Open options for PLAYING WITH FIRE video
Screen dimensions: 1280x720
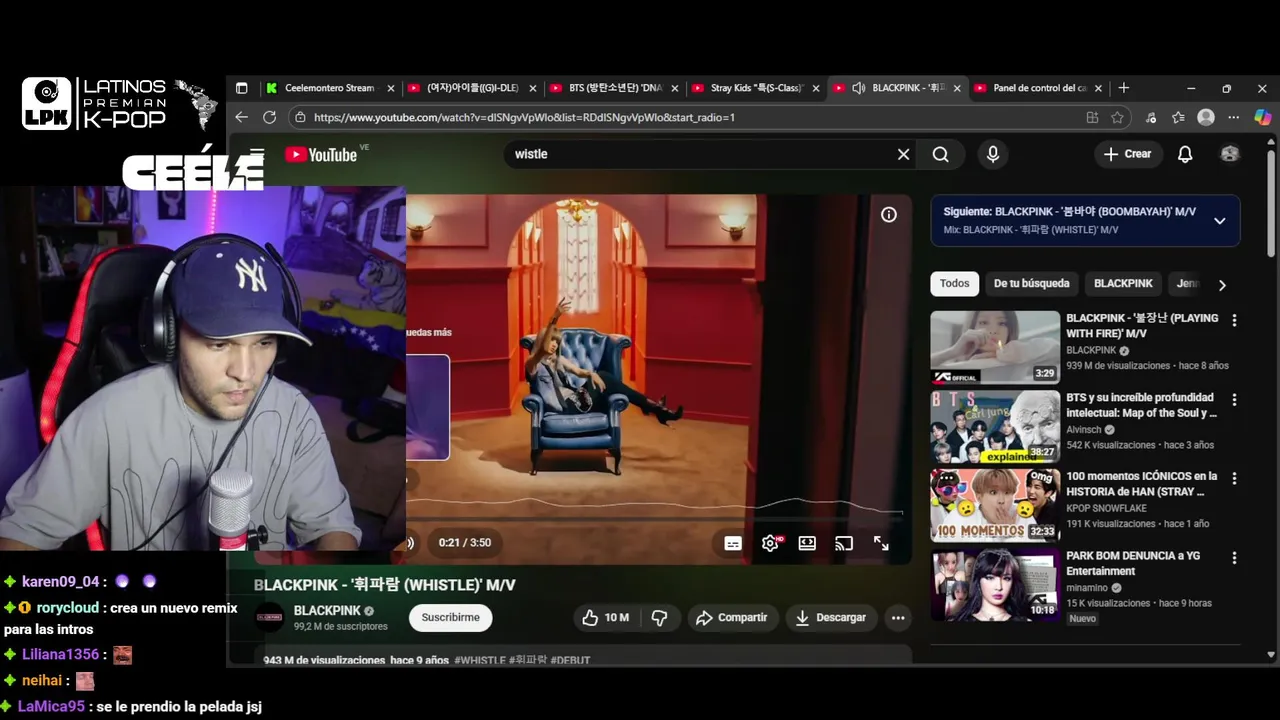click(1234, 321)
